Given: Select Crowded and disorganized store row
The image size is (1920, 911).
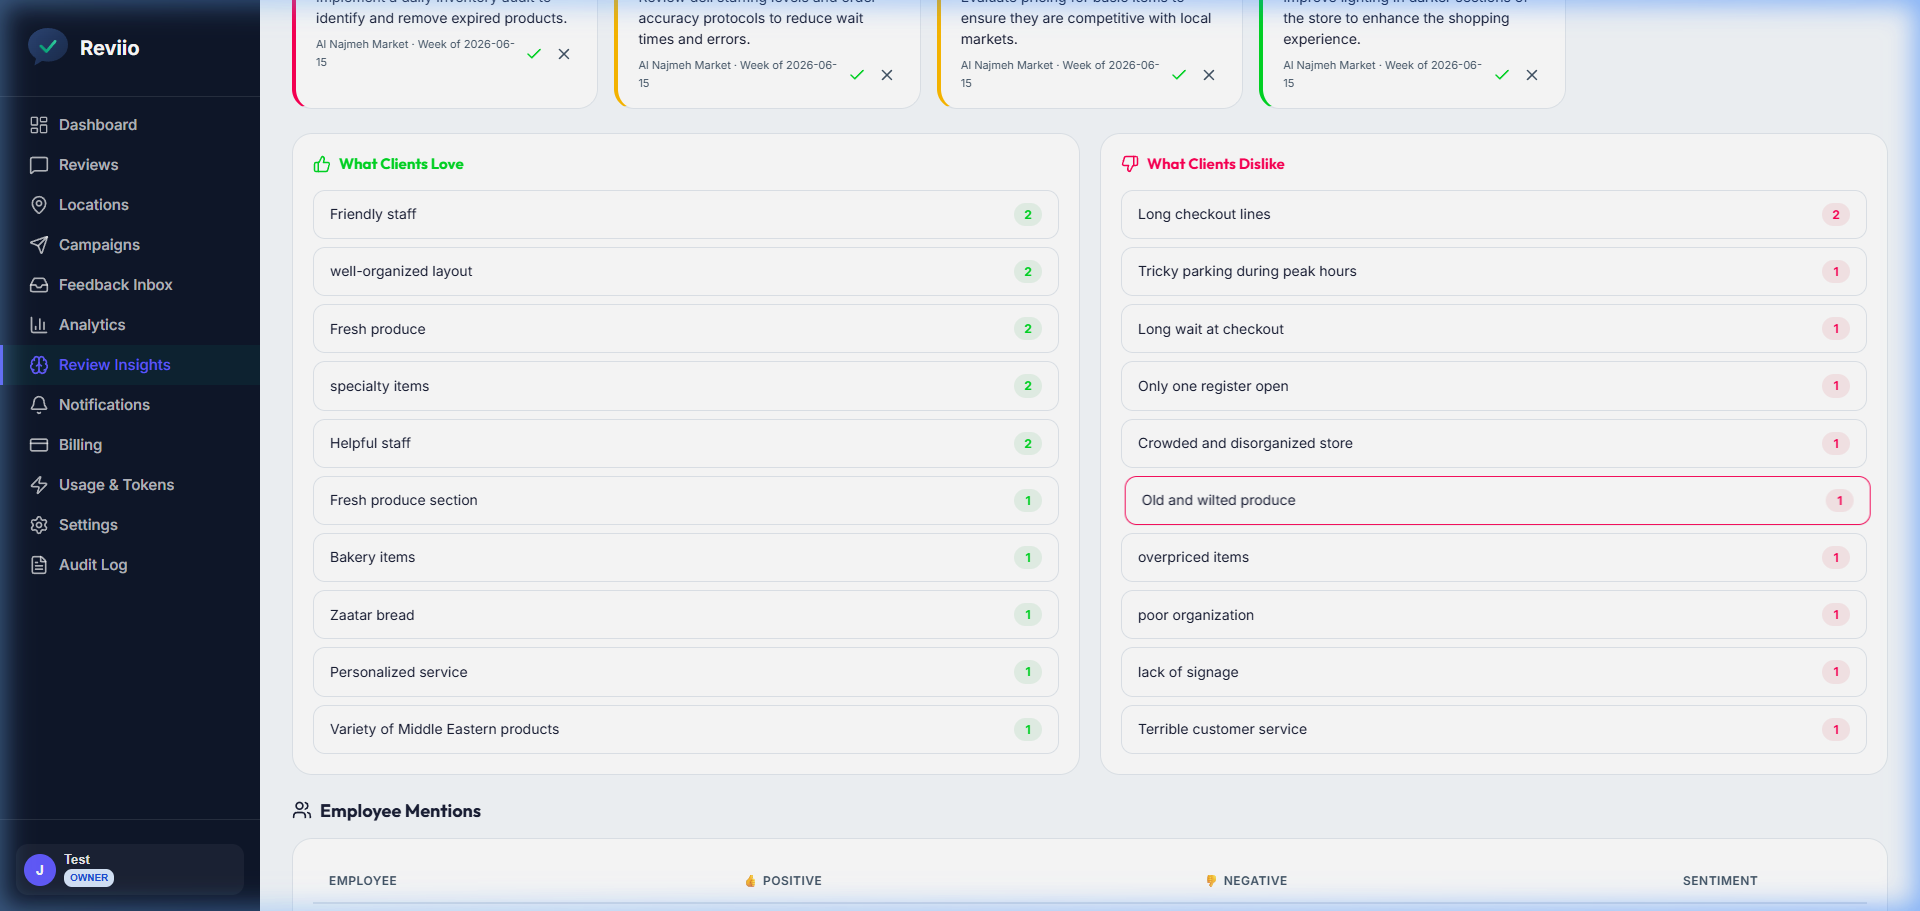Looking at the screenshot, I should click(1494, 443).
